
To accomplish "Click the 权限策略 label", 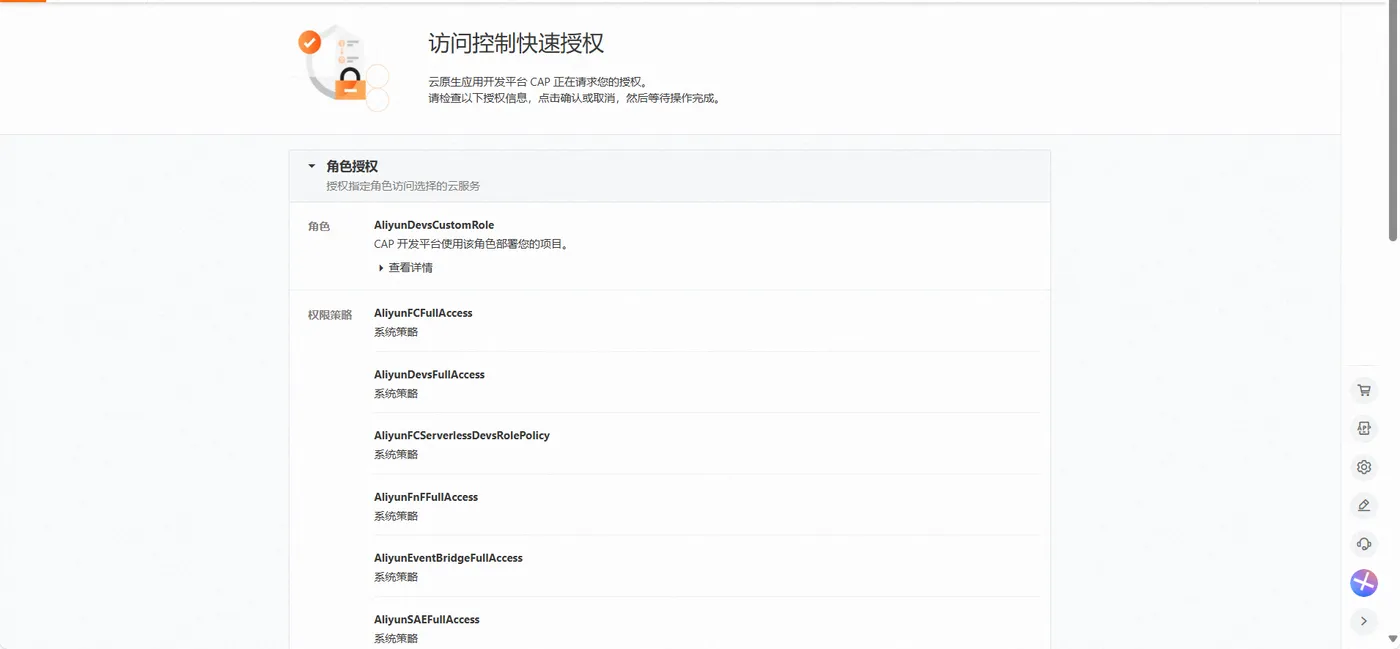I will click(x=330, y=315).
